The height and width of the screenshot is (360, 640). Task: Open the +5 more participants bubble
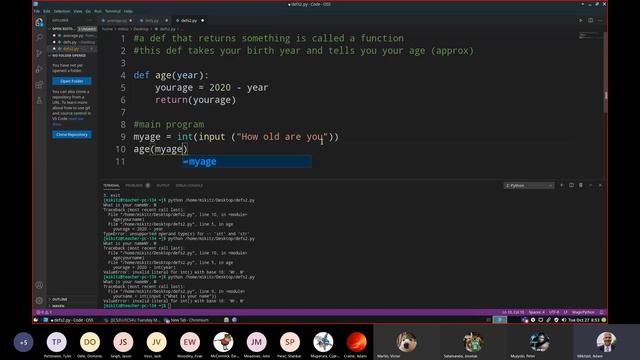point(23,342)
